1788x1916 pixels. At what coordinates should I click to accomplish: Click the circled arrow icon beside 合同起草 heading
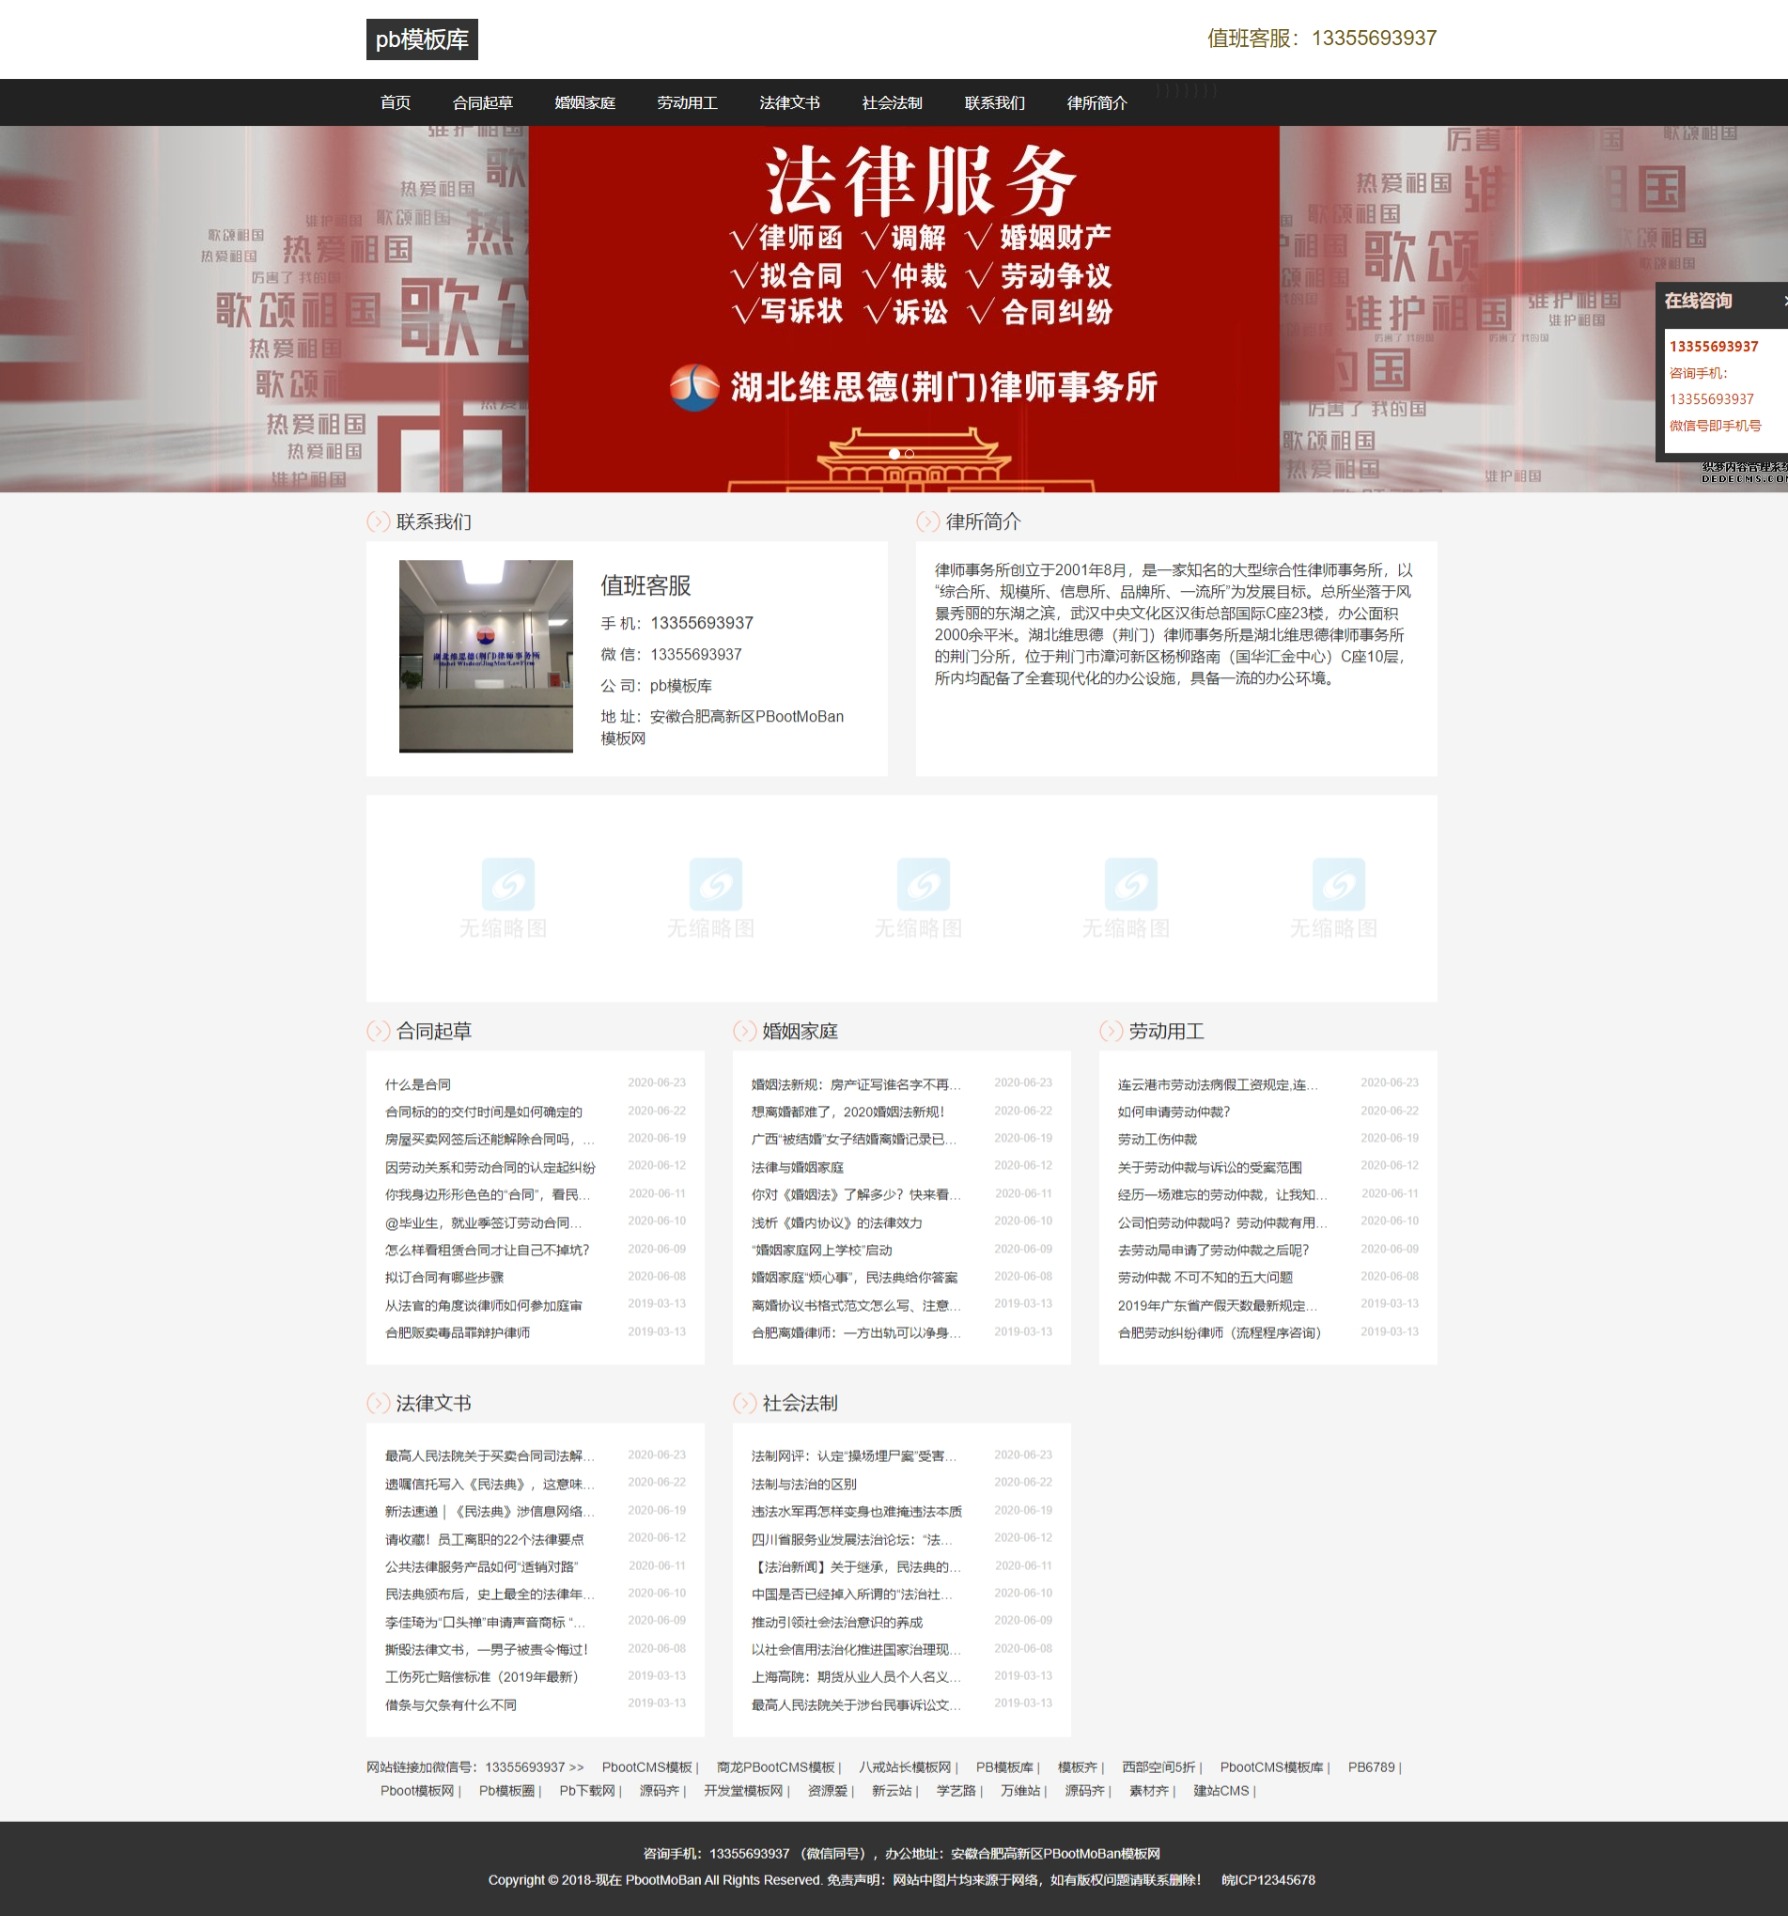tap(378, 1031)
